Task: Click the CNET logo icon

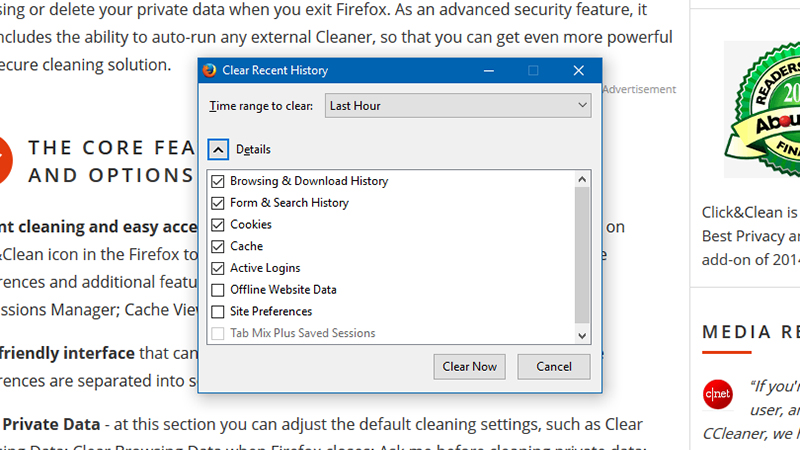Action: 717,394
